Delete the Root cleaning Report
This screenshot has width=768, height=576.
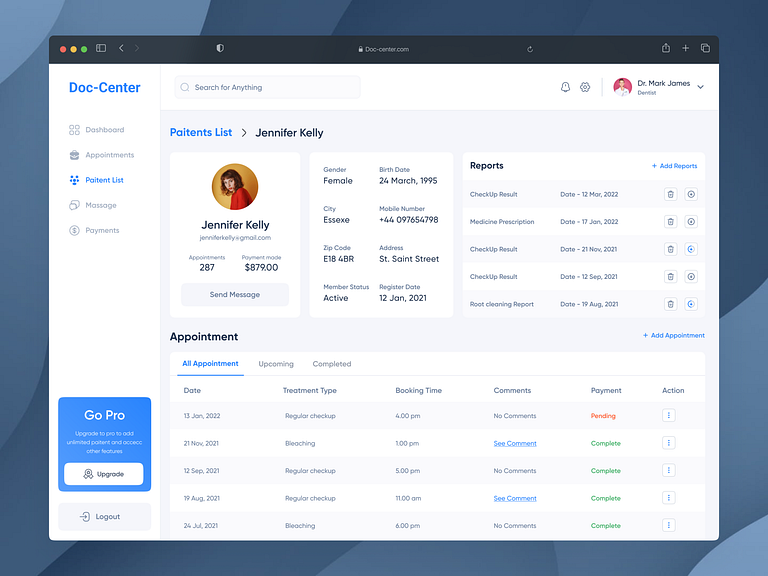coord(671,304)
